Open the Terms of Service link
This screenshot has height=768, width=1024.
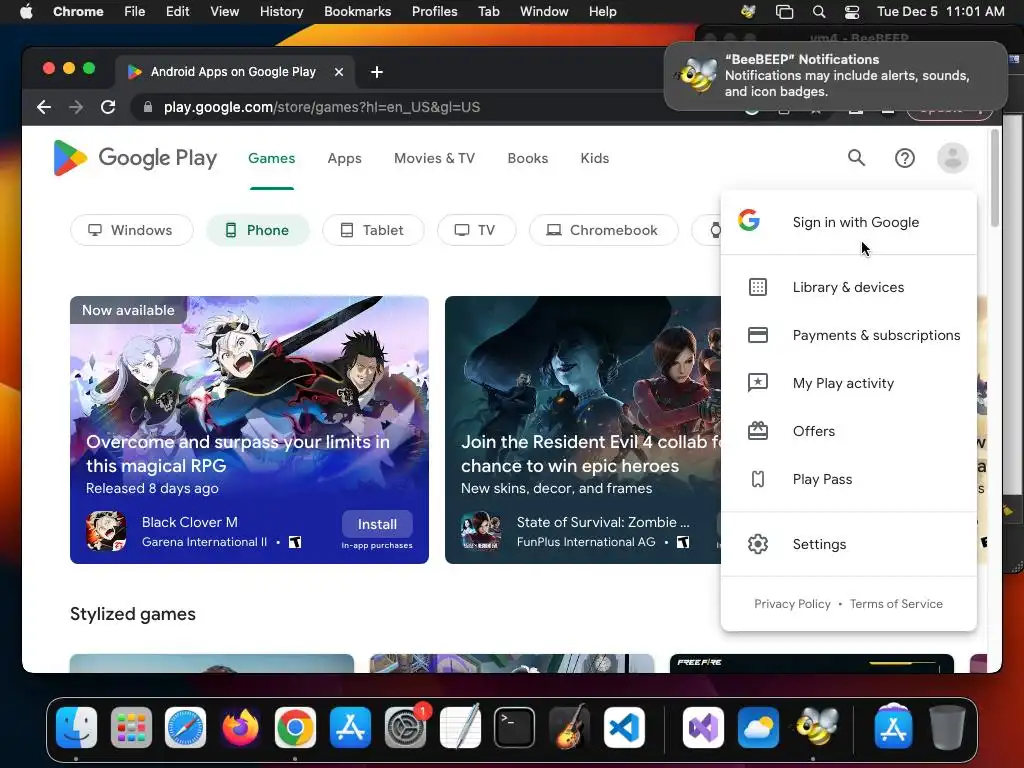coord(896,604)
